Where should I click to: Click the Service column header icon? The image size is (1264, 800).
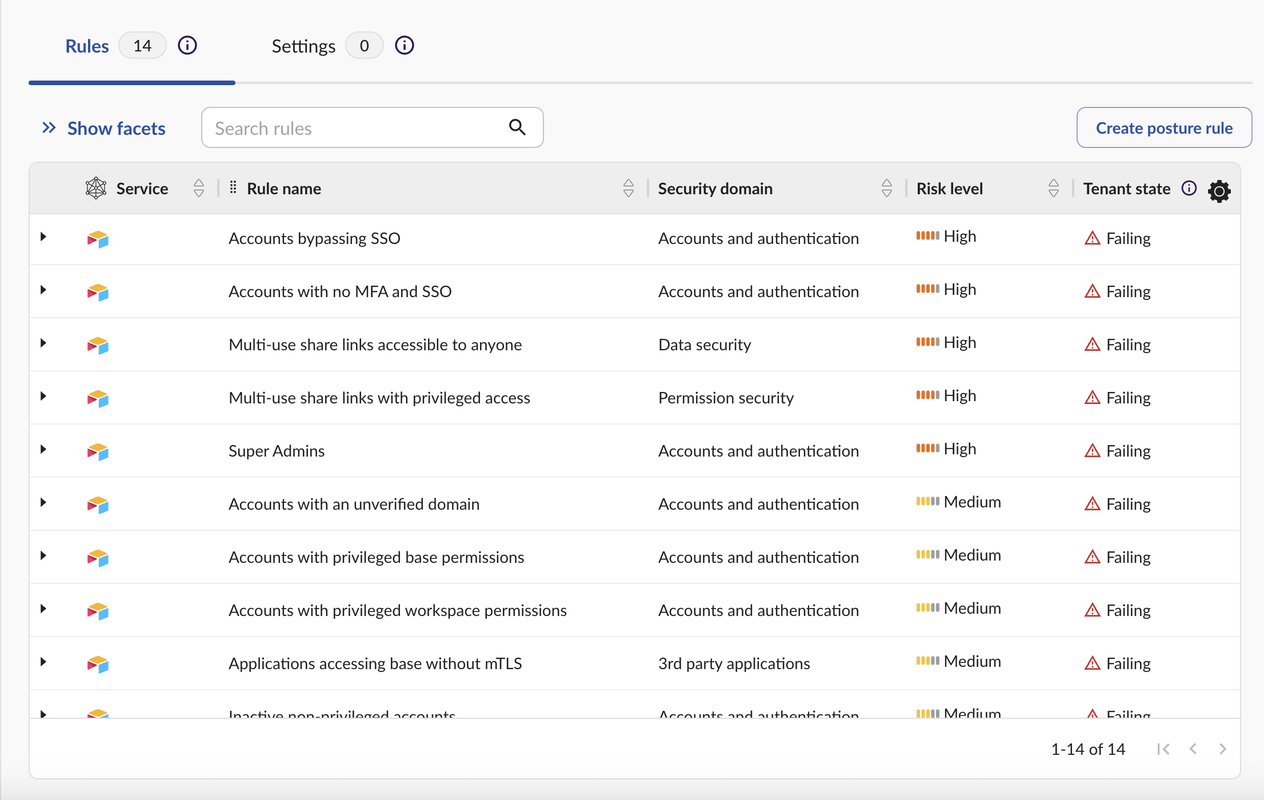point(96,188)
